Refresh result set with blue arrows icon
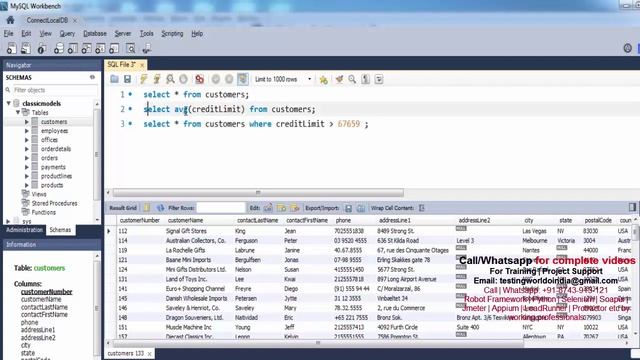This screenshot has width=640, height=360. pos(160,208)
